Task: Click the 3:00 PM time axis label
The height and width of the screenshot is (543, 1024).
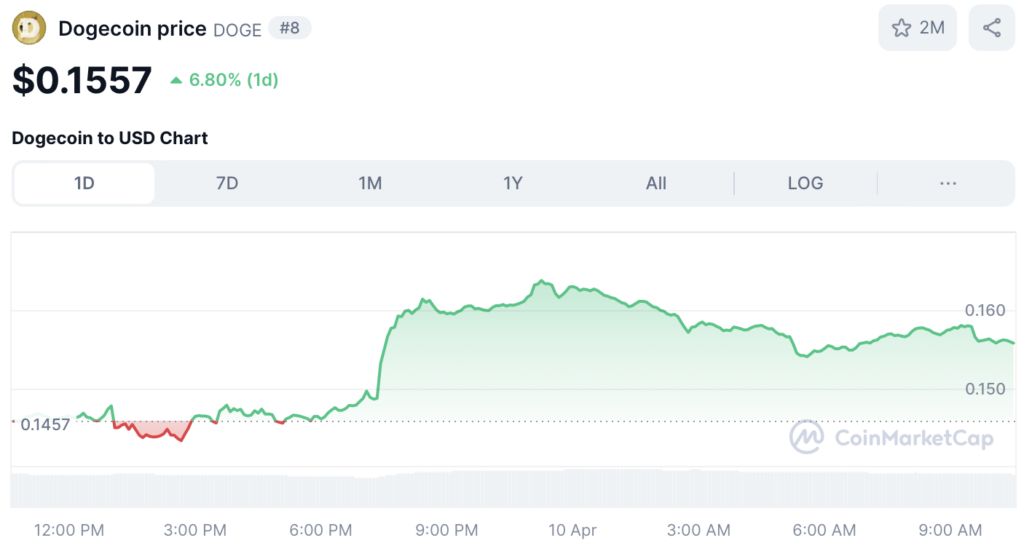Action: click(195, 530)
